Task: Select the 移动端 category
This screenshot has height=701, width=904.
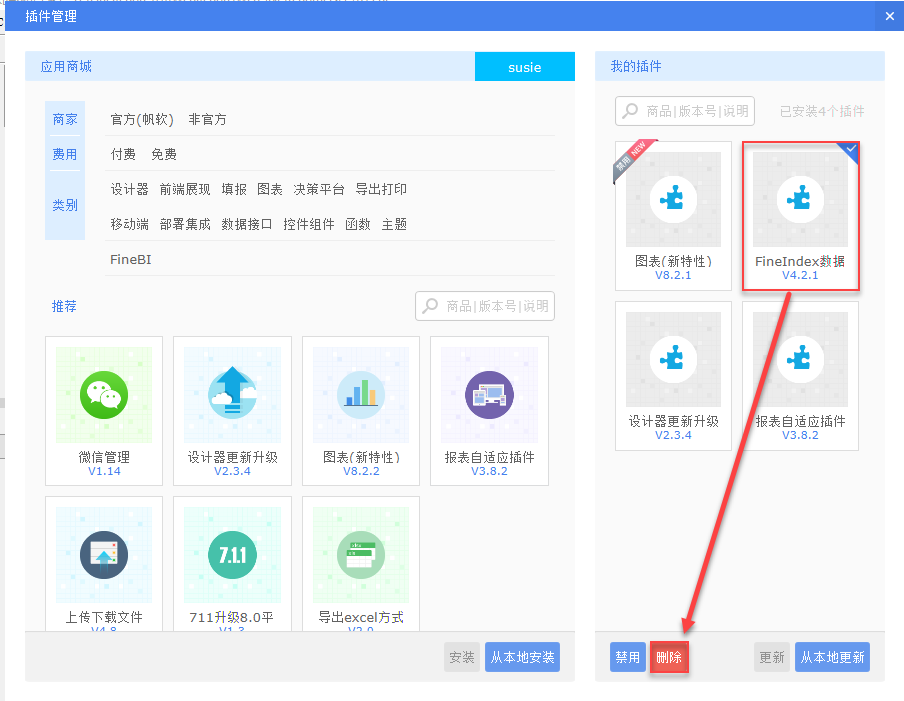Action: click(x=130, y=224)
